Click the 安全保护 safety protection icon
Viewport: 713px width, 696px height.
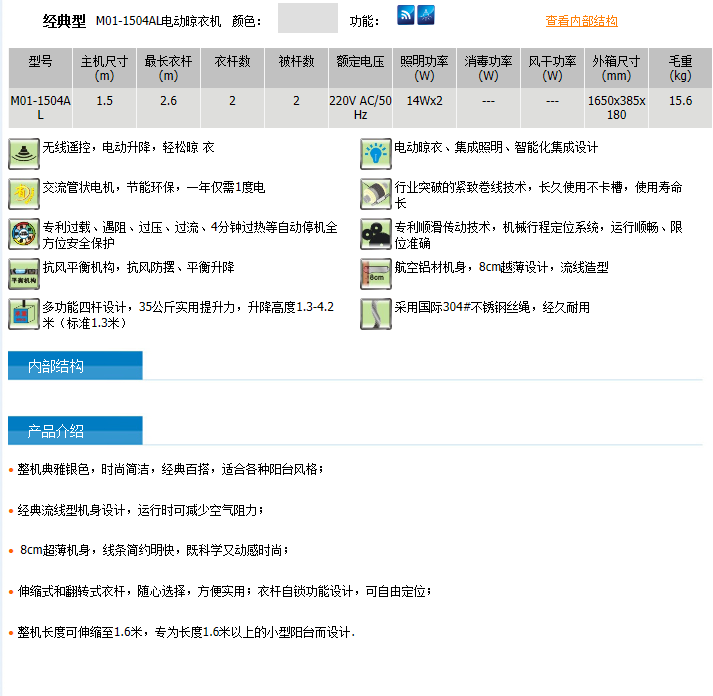24,234
